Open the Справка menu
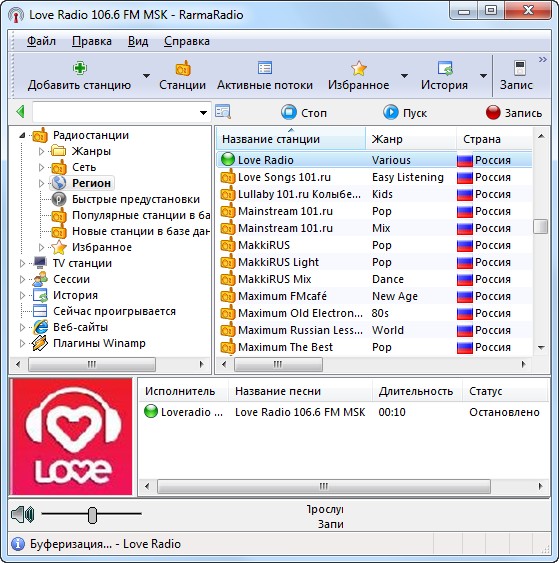559x563 pixels. 187,41
